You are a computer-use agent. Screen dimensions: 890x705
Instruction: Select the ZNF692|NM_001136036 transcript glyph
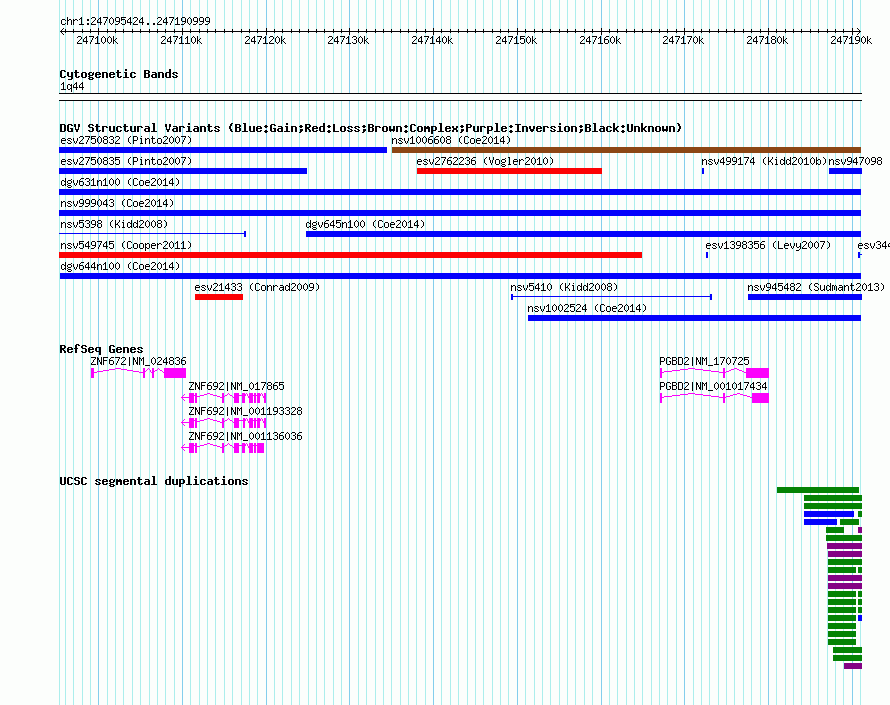pos(222,448)
